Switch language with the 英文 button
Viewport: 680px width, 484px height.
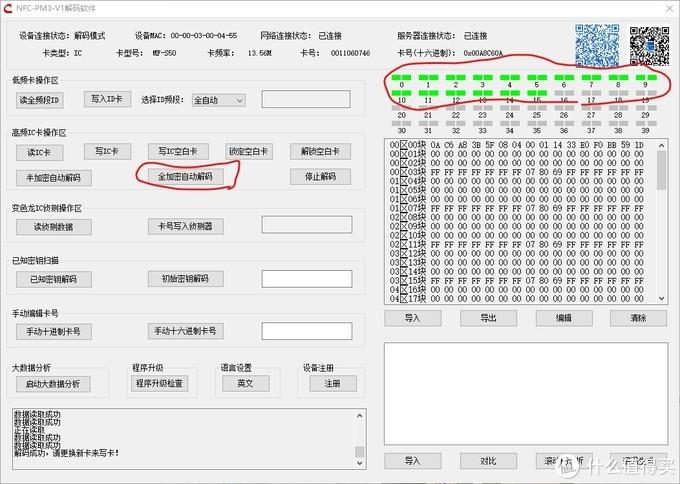[x=245, y=384]
